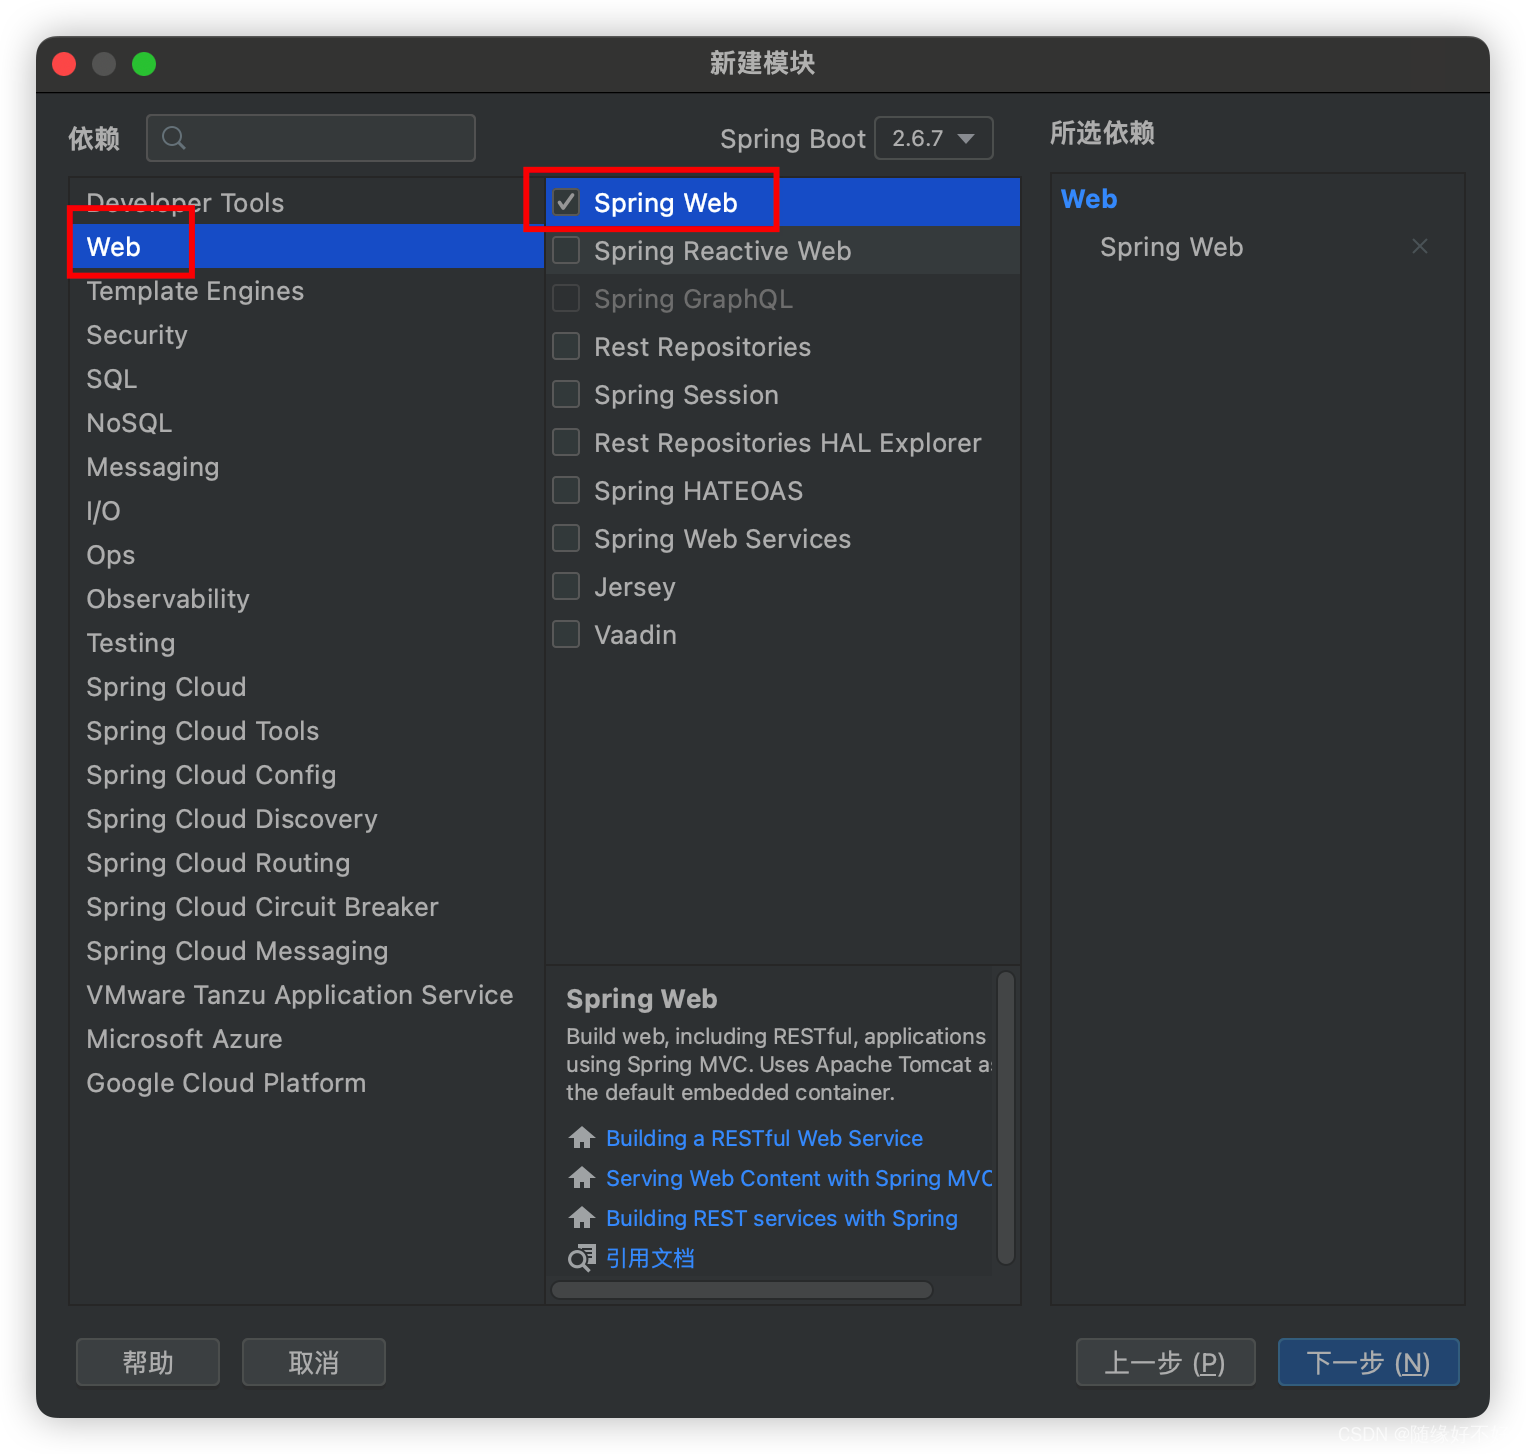Uncheck the Spring Web dependency
This screenshot has width=1526, height=1454.
[566, 201]
